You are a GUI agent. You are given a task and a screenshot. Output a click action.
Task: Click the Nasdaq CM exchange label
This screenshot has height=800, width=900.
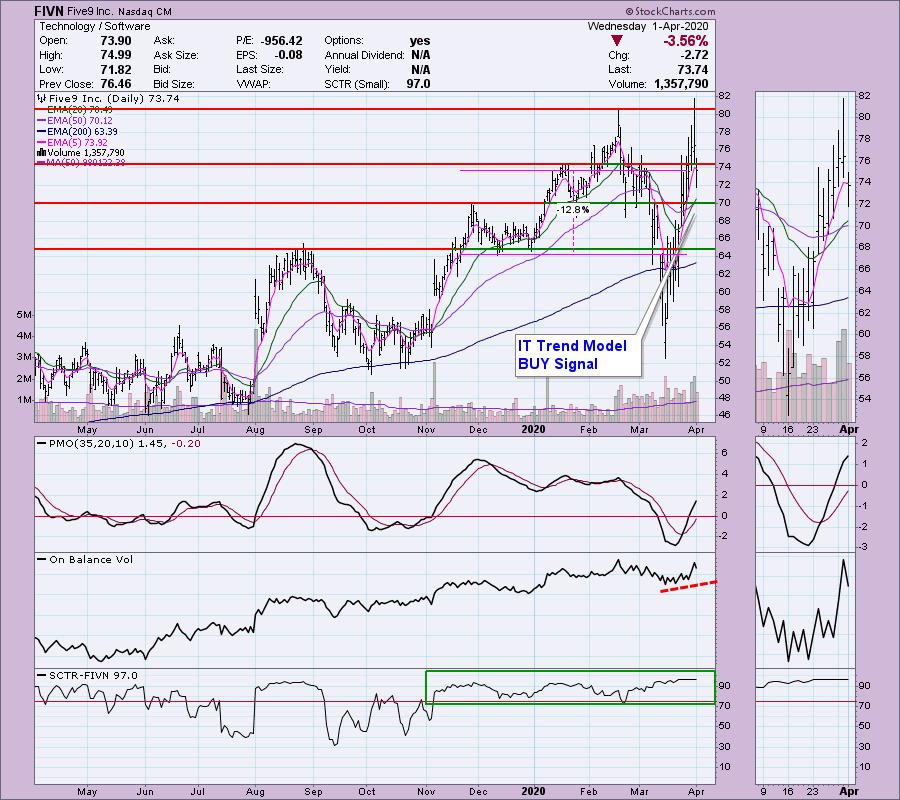pos(146,11)
